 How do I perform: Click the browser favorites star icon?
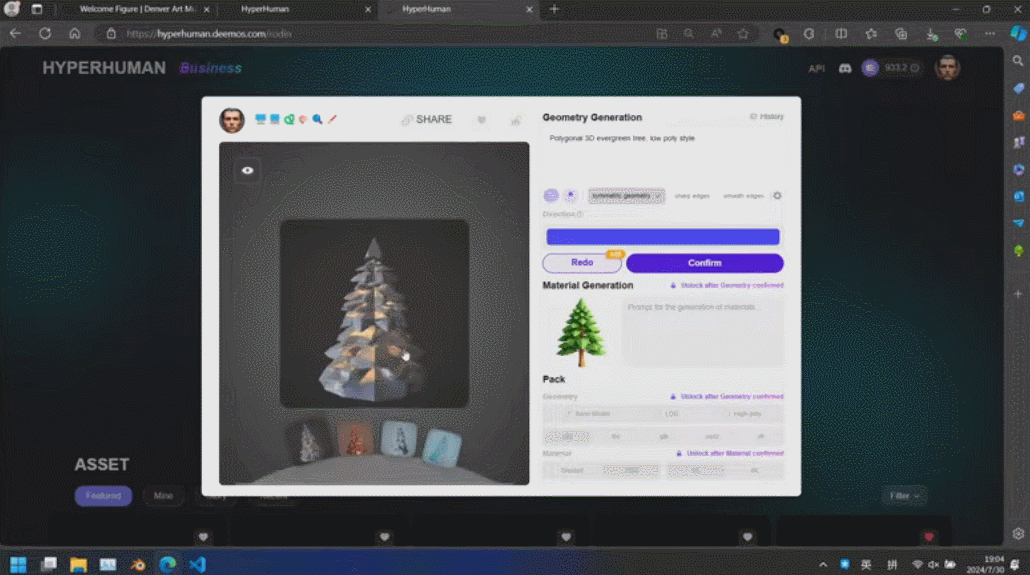tap(743, 33)
